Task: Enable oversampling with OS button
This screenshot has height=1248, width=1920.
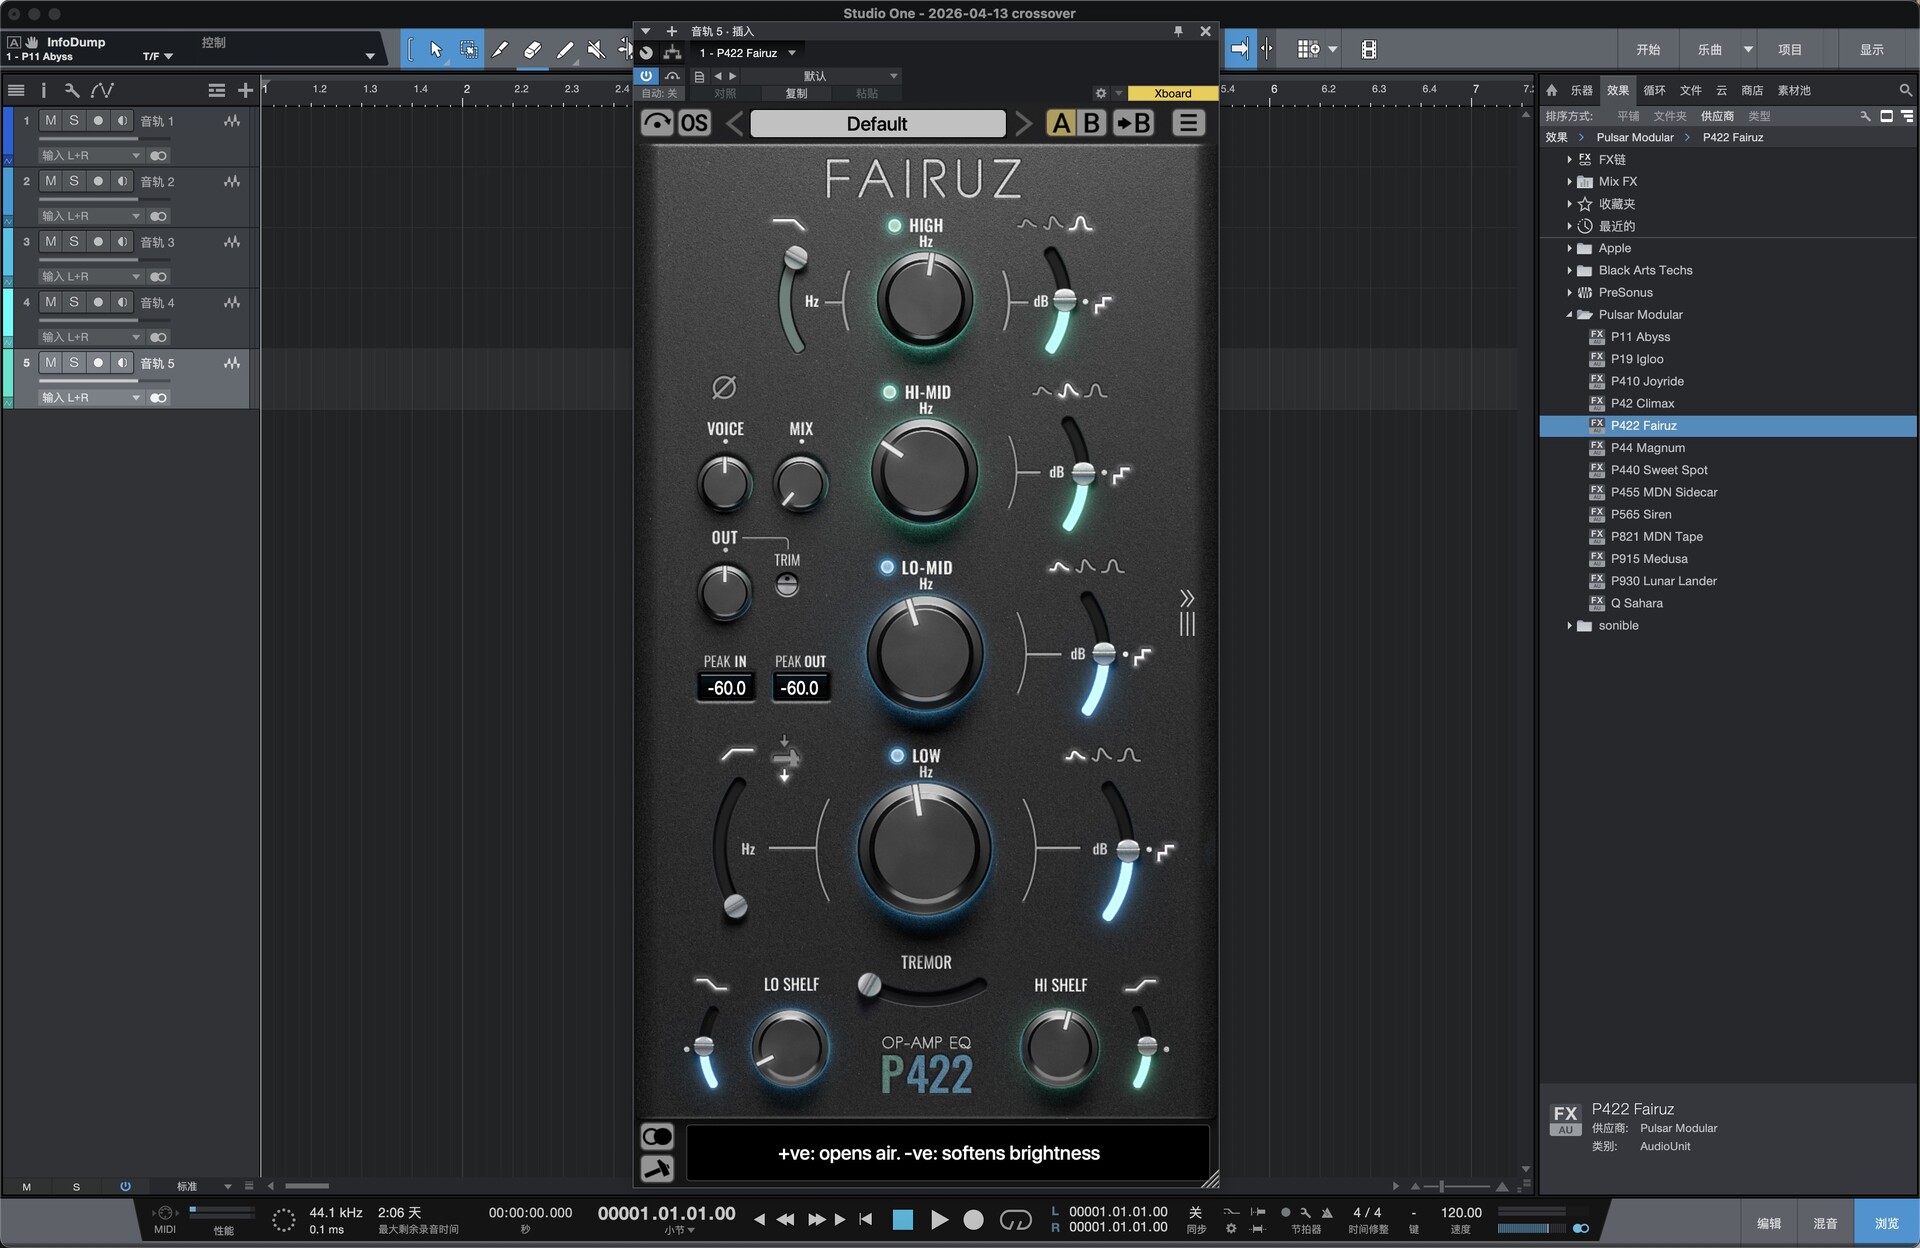Action: 694,123
